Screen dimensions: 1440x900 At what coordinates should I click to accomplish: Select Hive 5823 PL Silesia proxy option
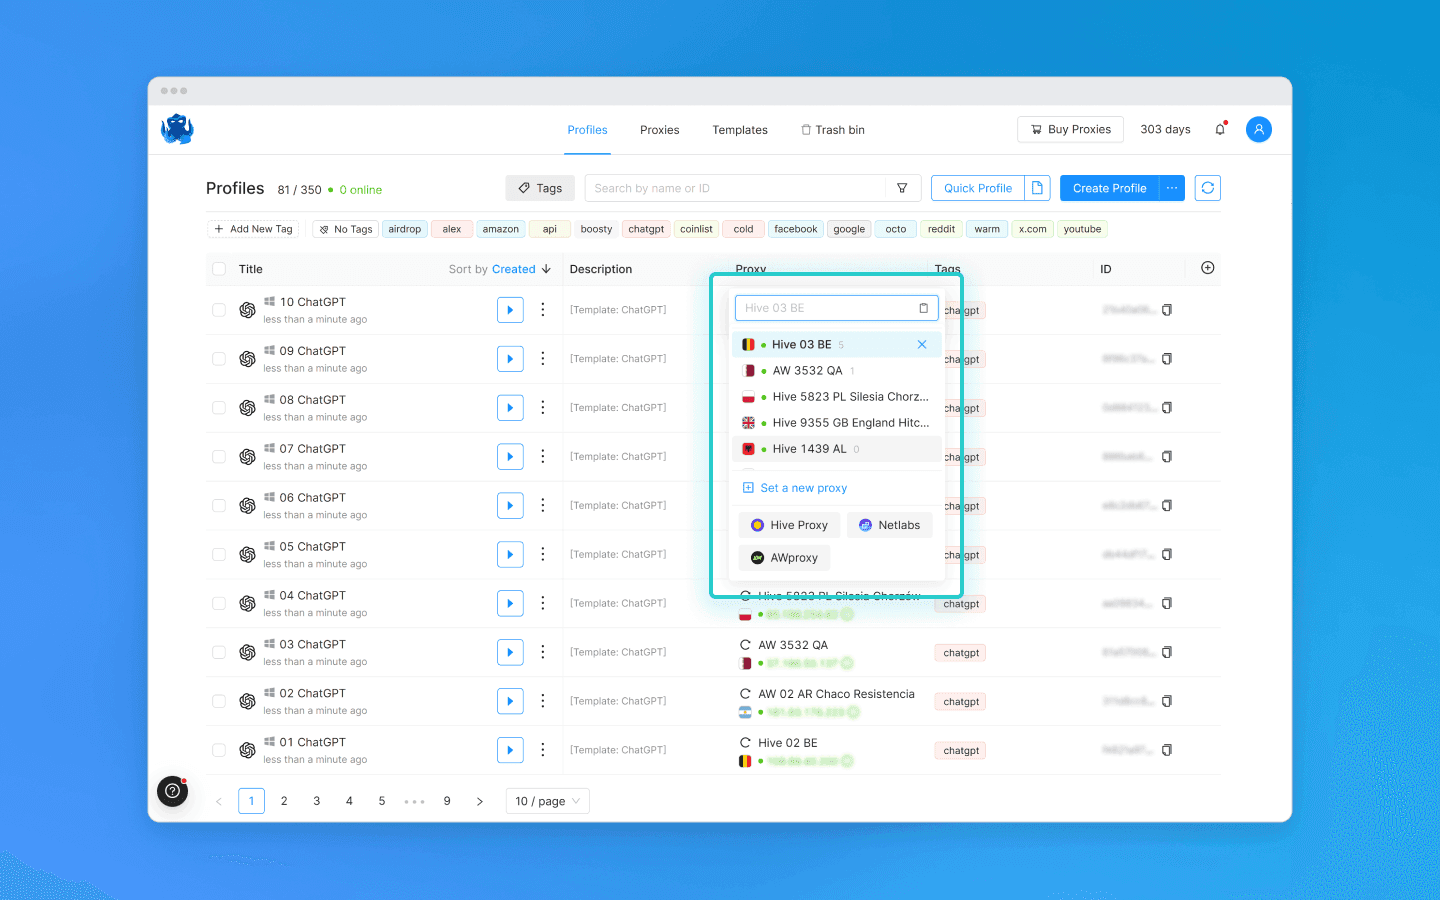click(837, 397)
